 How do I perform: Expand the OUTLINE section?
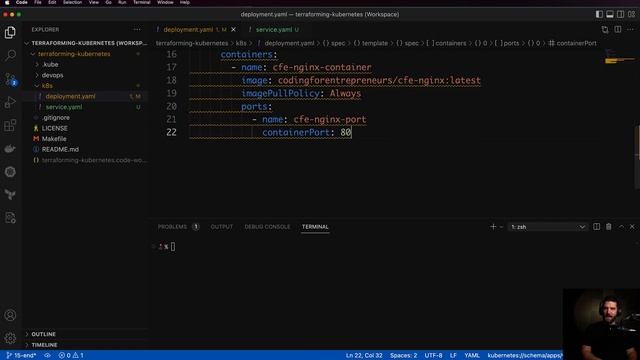[x=43, y=334]
